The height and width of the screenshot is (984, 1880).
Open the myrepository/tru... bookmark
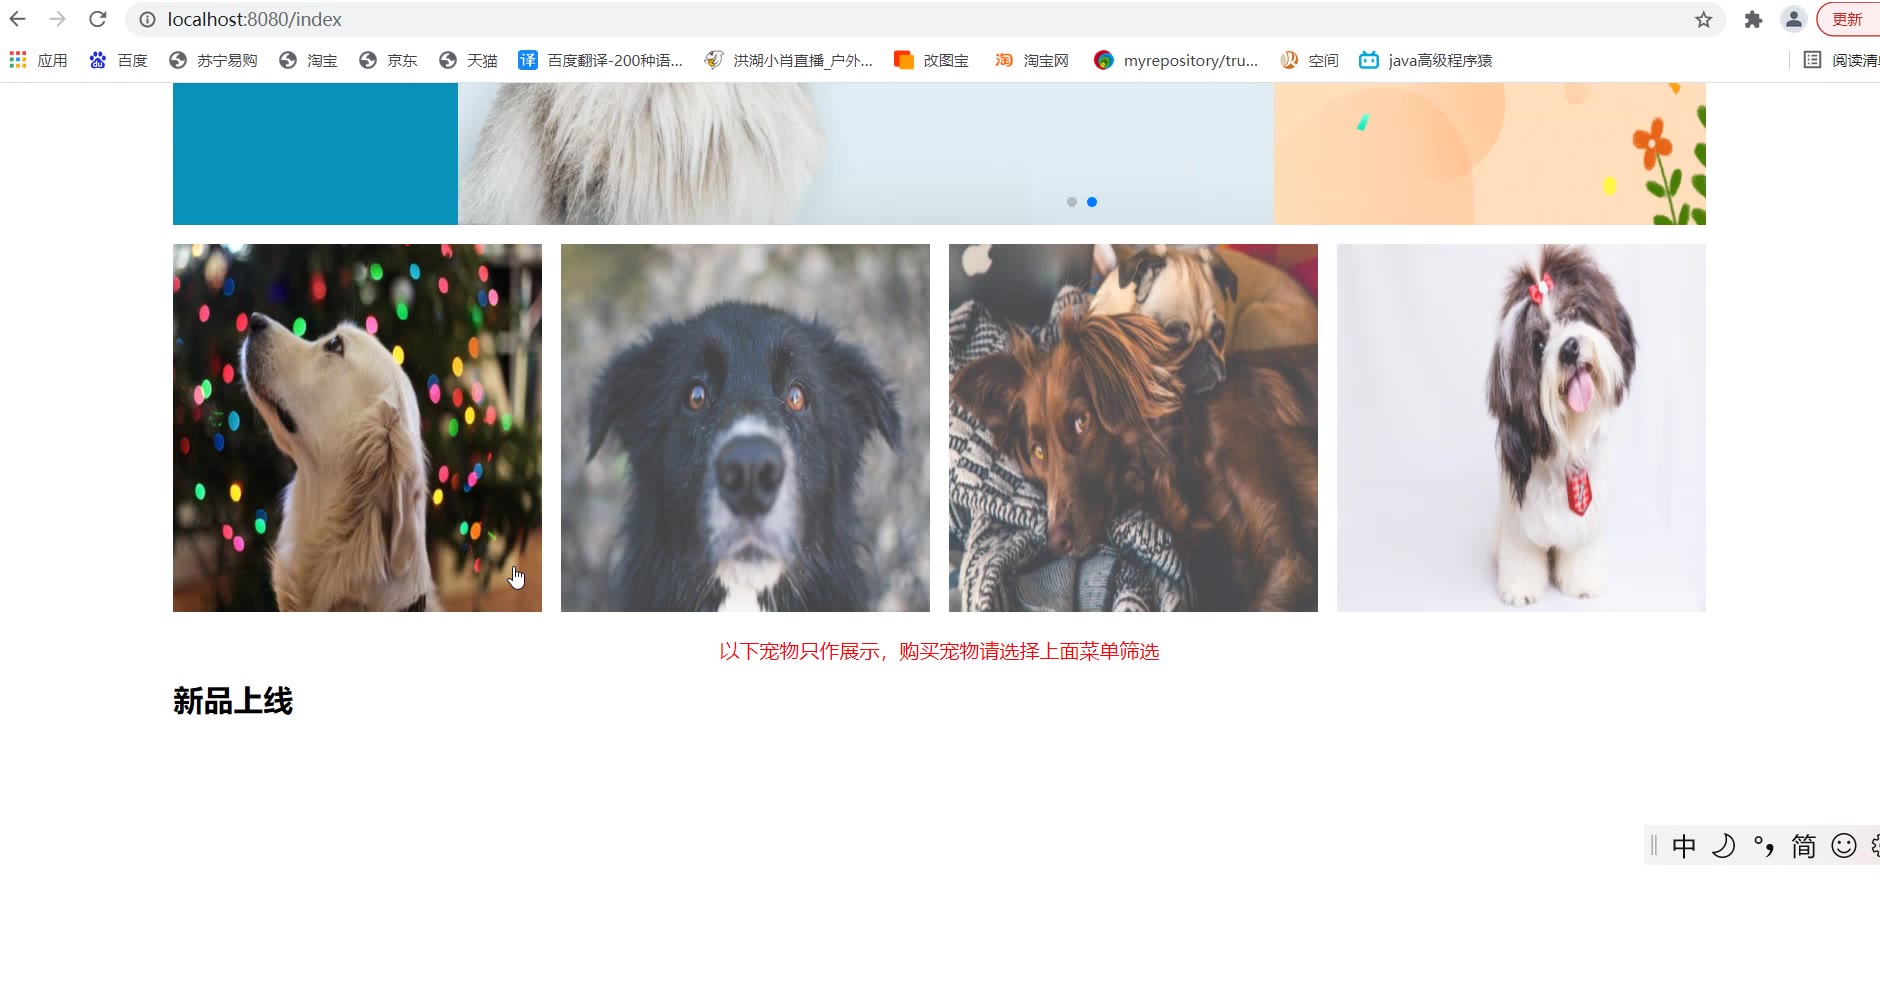1176,61
